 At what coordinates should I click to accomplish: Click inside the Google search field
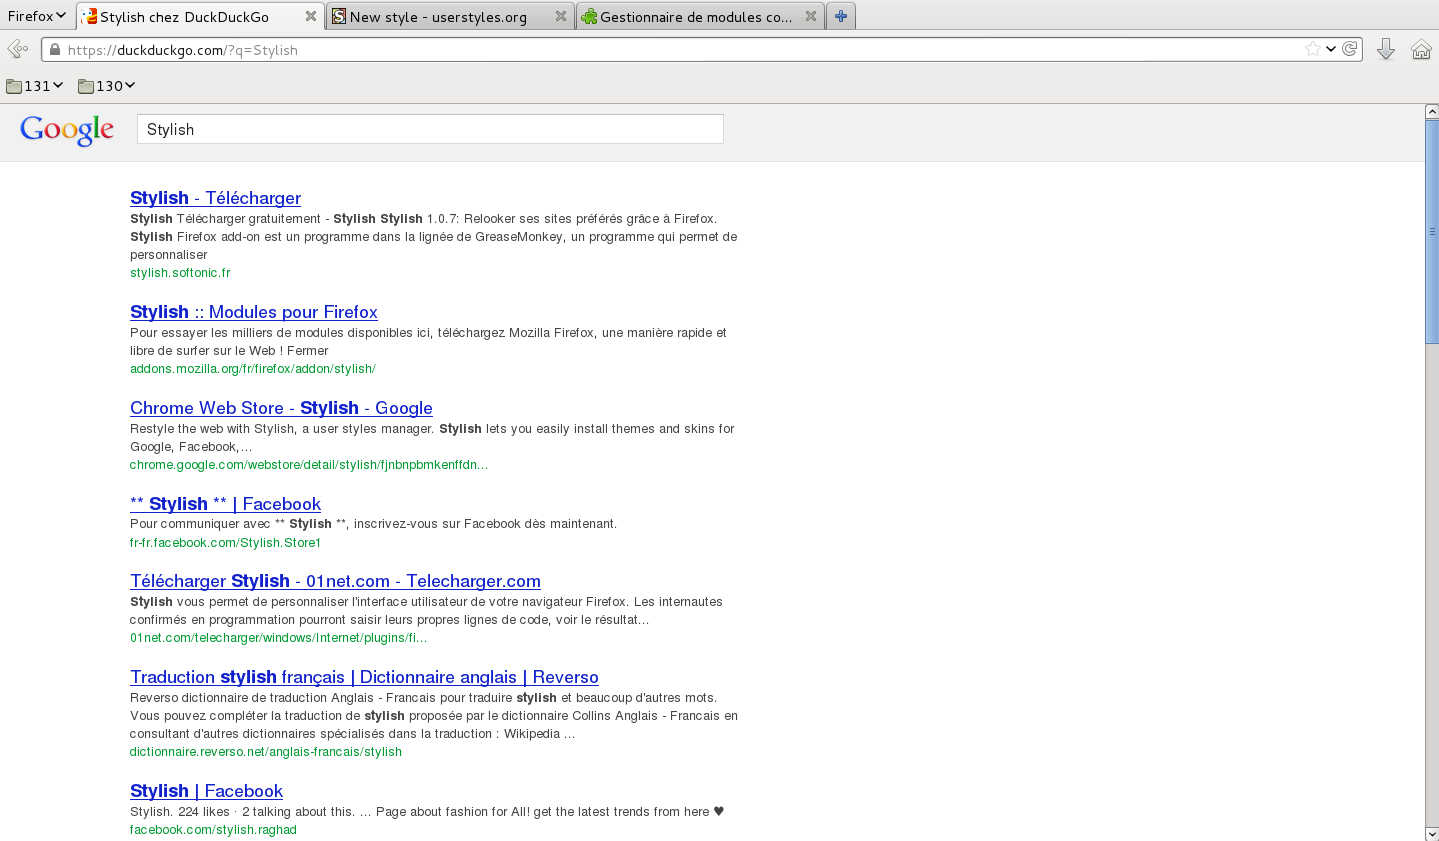click(430, 128)
